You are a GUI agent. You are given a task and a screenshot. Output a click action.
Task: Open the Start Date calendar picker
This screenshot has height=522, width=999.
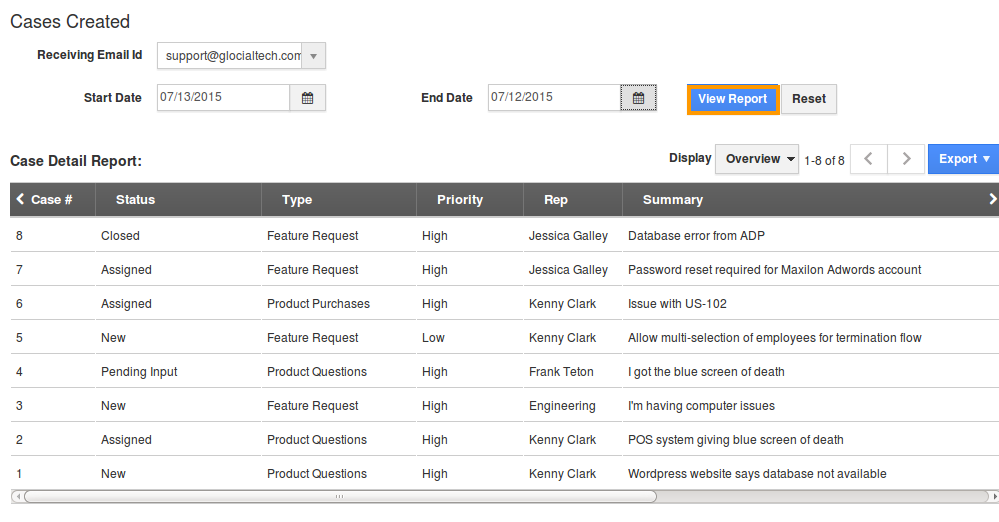tap(308, 98)
